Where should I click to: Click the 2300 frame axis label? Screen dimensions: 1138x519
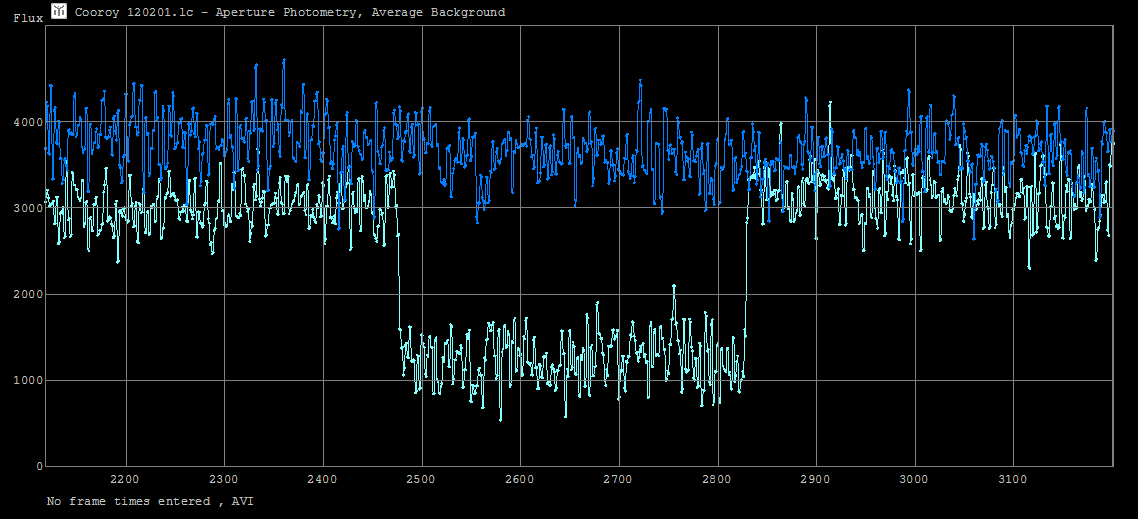click(x=224, y=480)
